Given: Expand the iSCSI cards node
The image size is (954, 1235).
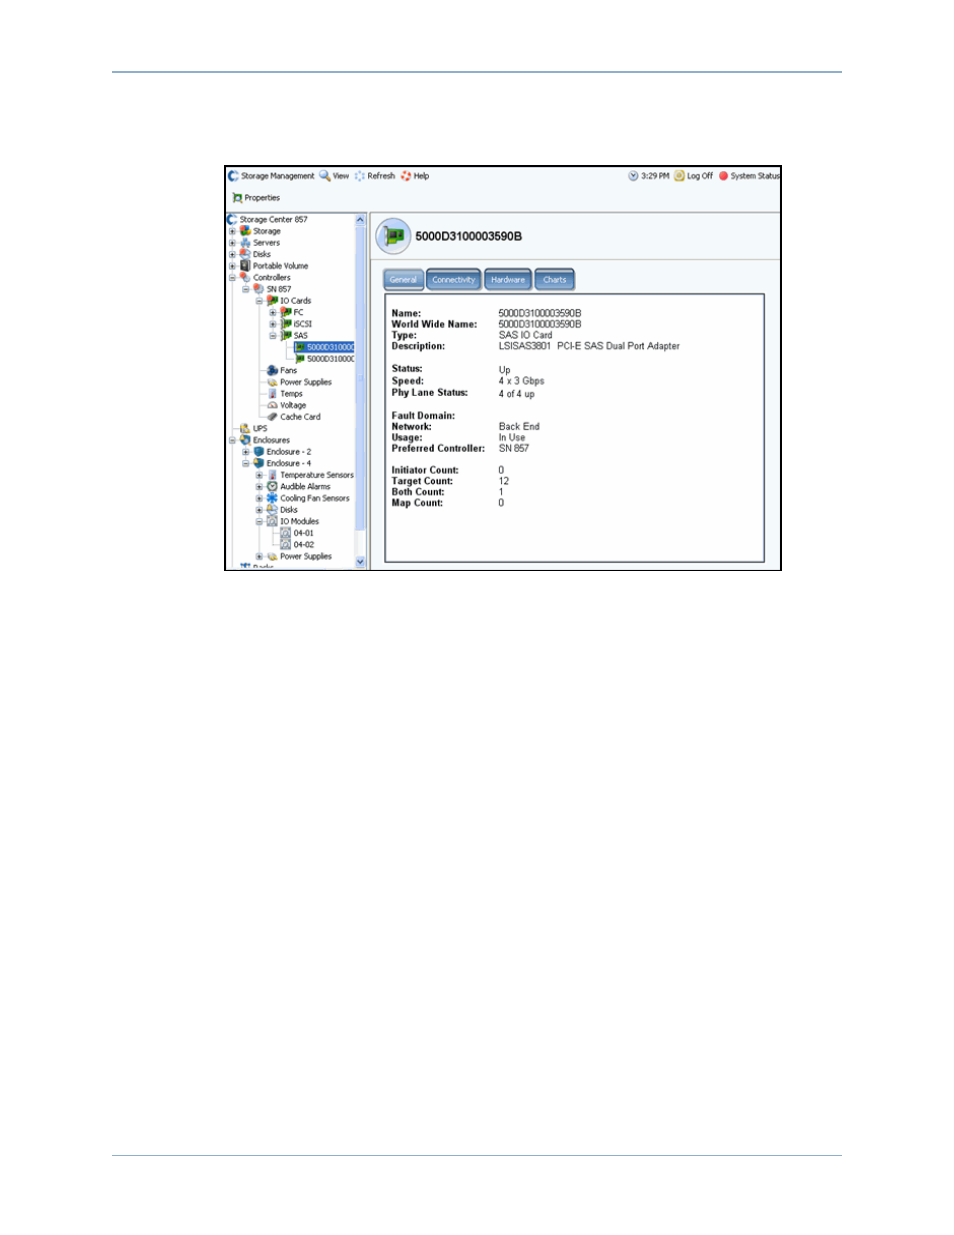Looking at the screenshot, I should tap(273, 324).
